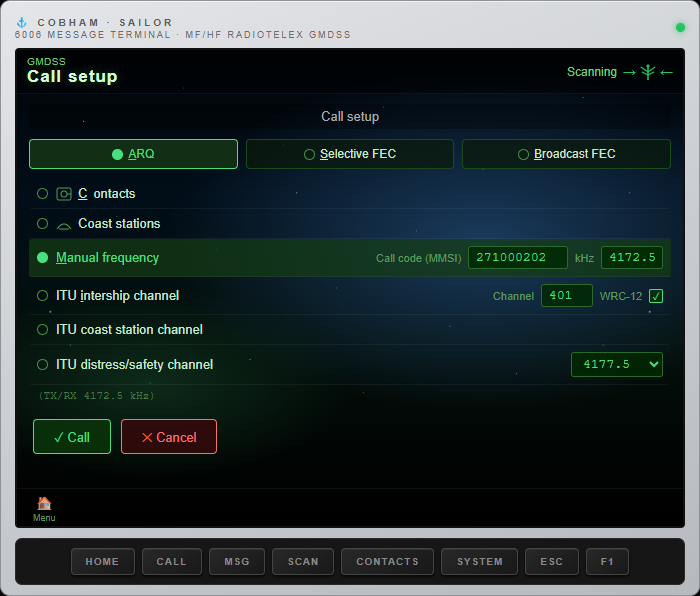Click the Cobham anchor logo icon
Viewport: 700px width, 596px height.
pos(21,22)
